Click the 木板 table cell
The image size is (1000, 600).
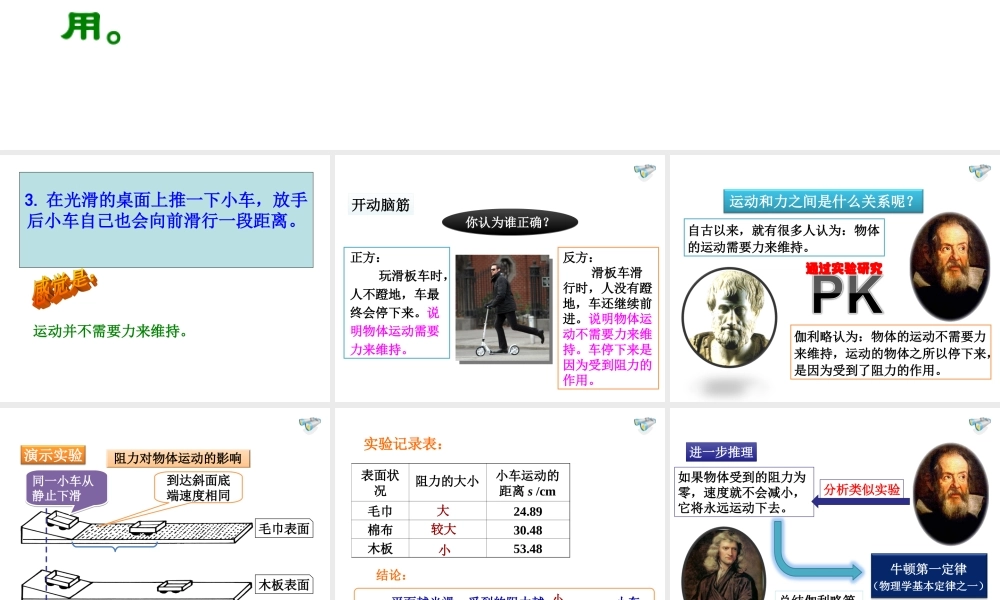(x=380, y=548)
